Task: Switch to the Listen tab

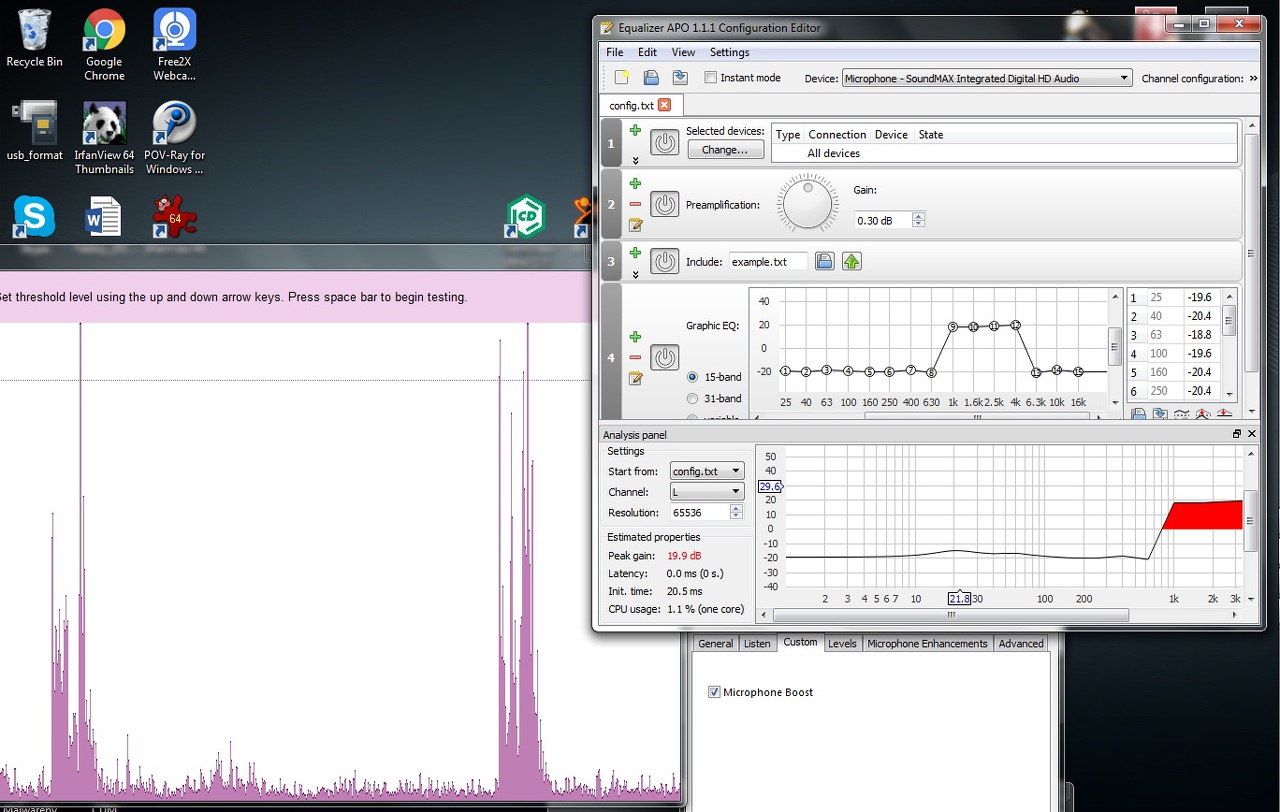Action: pyautogui.click(x=758, y=644)
